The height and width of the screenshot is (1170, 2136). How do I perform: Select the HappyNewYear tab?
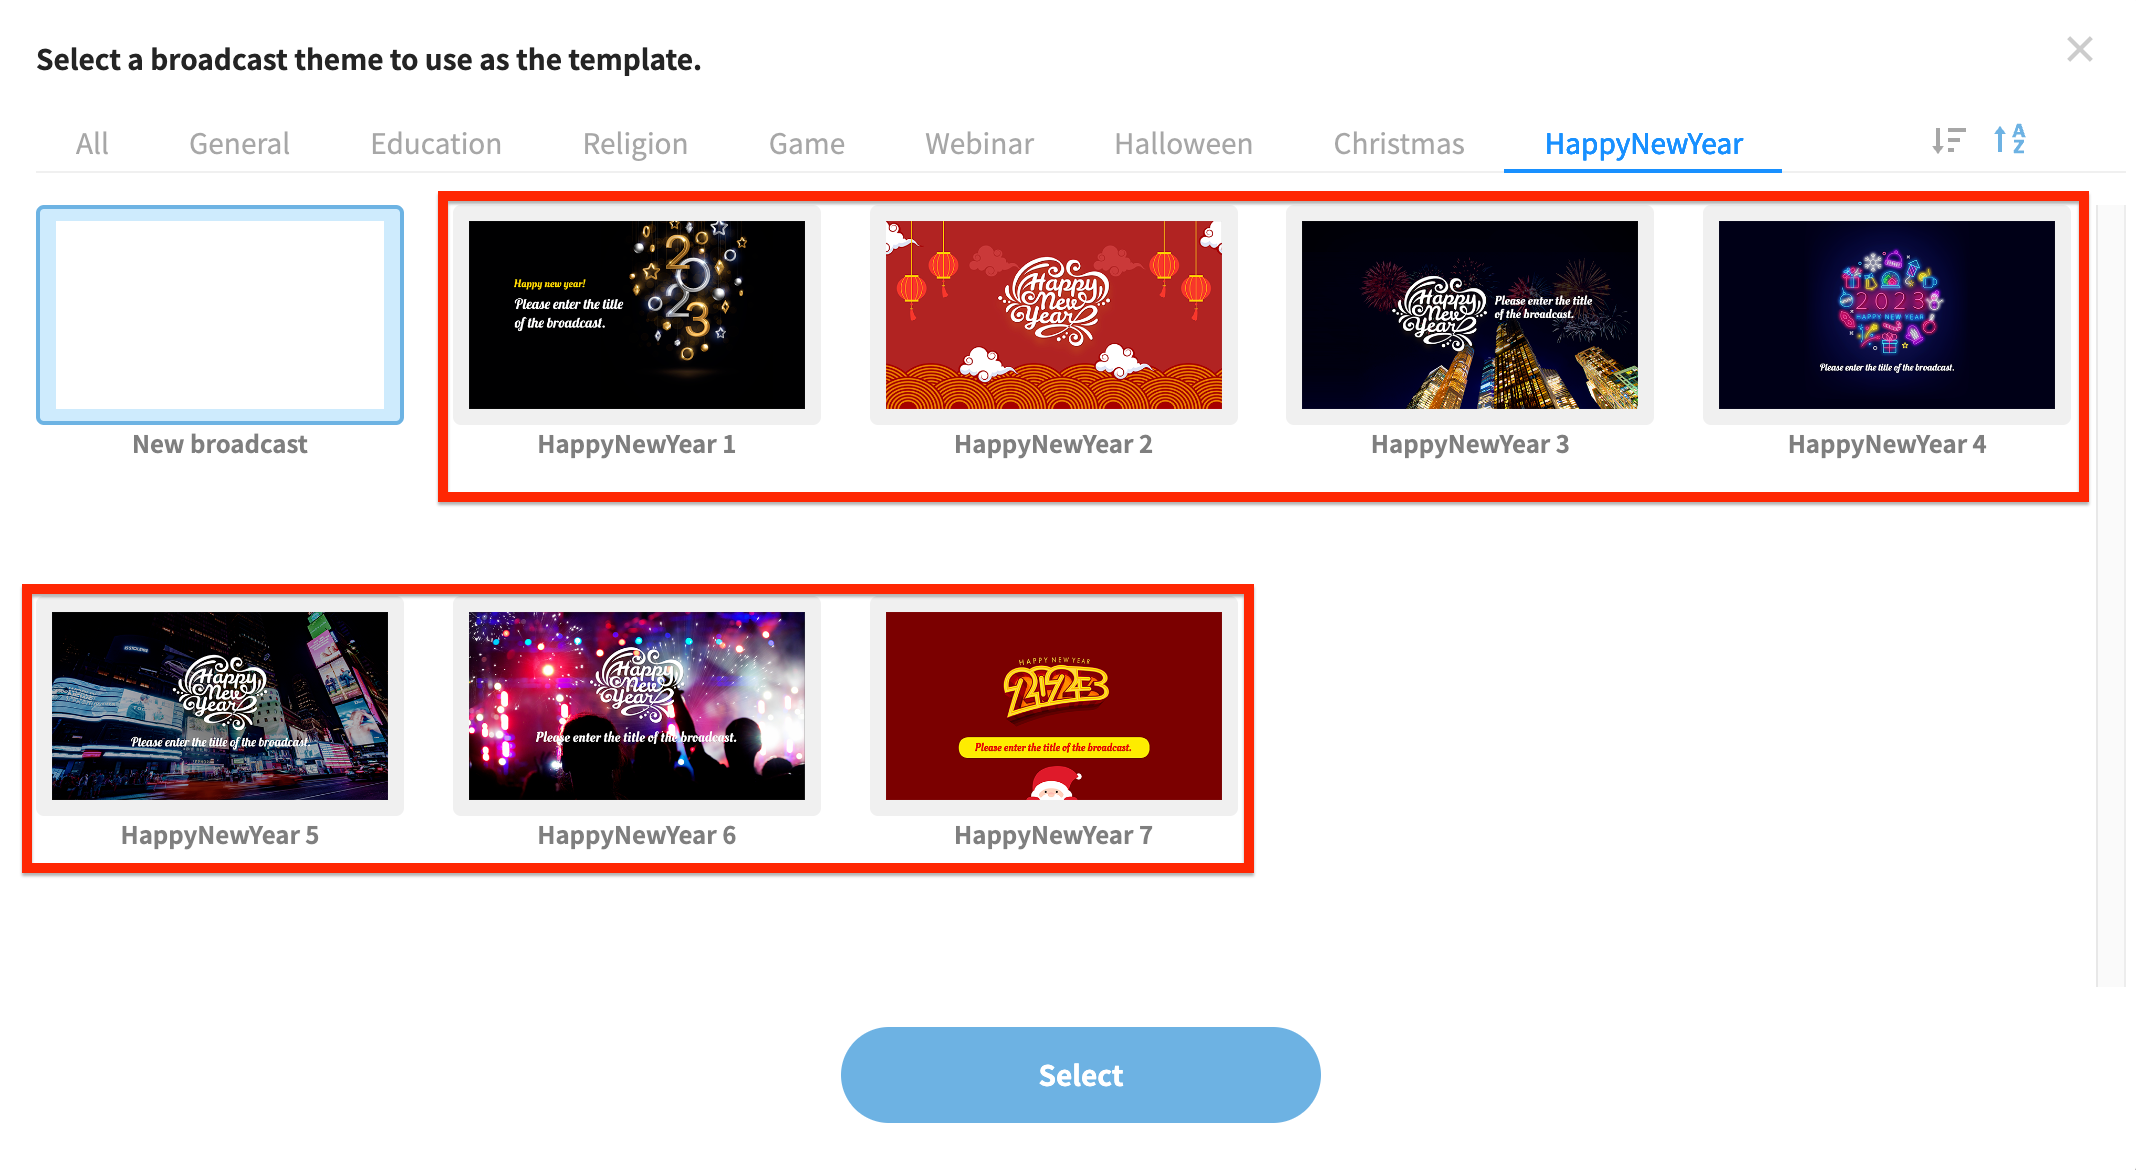coord(1643,144)
